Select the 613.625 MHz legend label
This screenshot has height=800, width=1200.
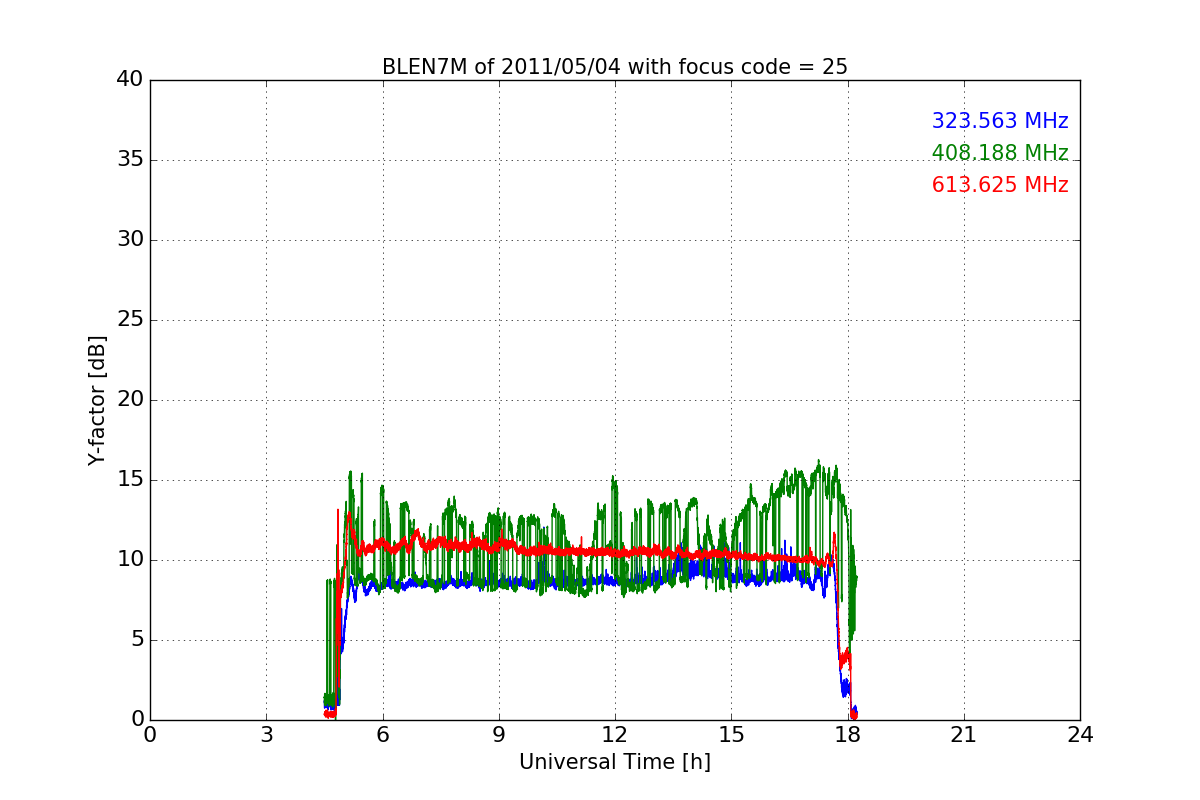point(1000,185)
